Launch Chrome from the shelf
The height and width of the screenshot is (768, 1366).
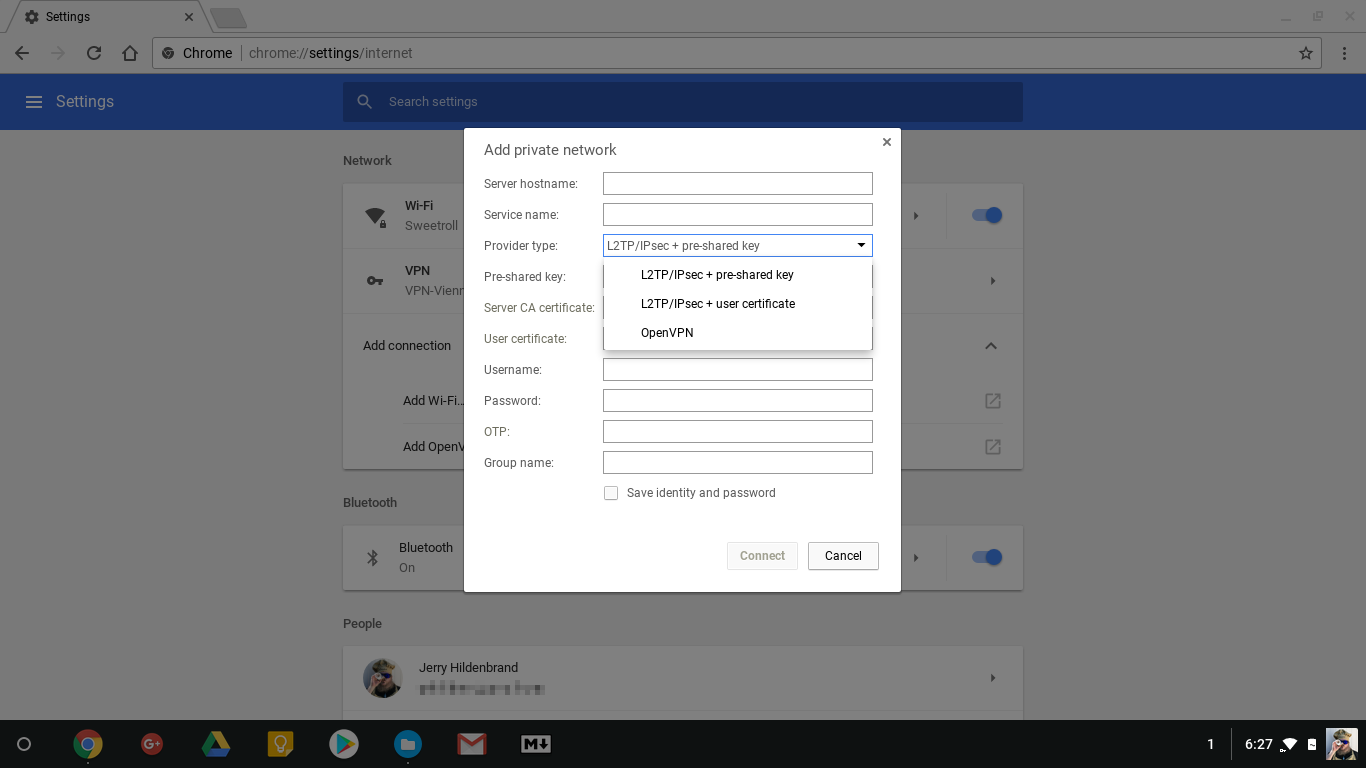coord(88,744)
